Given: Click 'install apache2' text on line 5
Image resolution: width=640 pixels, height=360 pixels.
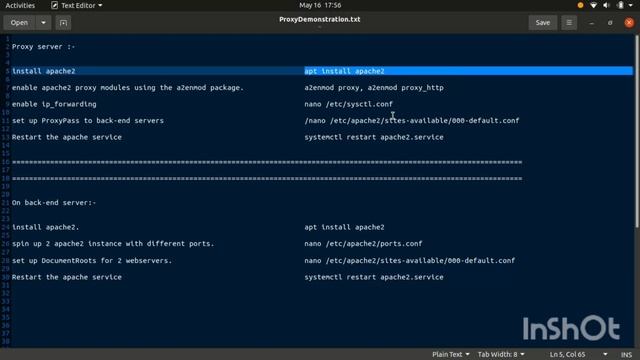Looking at the screenshot, I should pyautogui.click(x=44, y=71).
